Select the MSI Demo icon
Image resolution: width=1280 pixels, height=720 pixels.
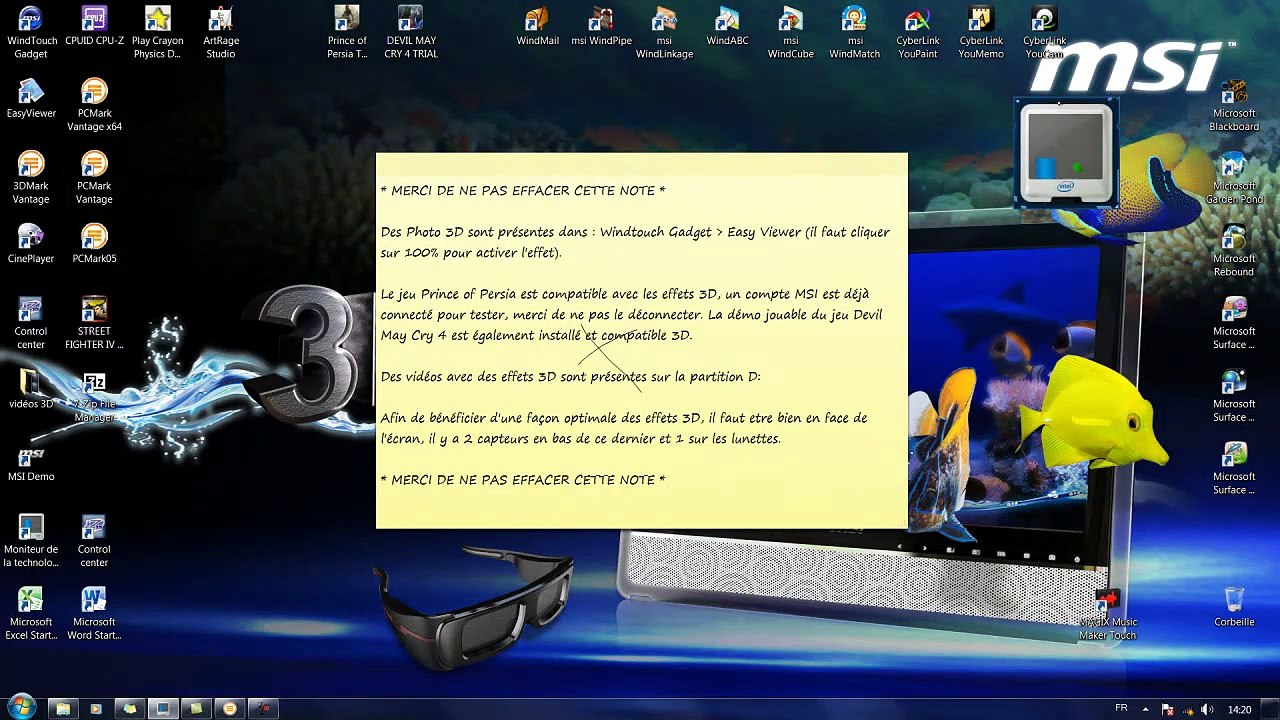pos(31,462)
